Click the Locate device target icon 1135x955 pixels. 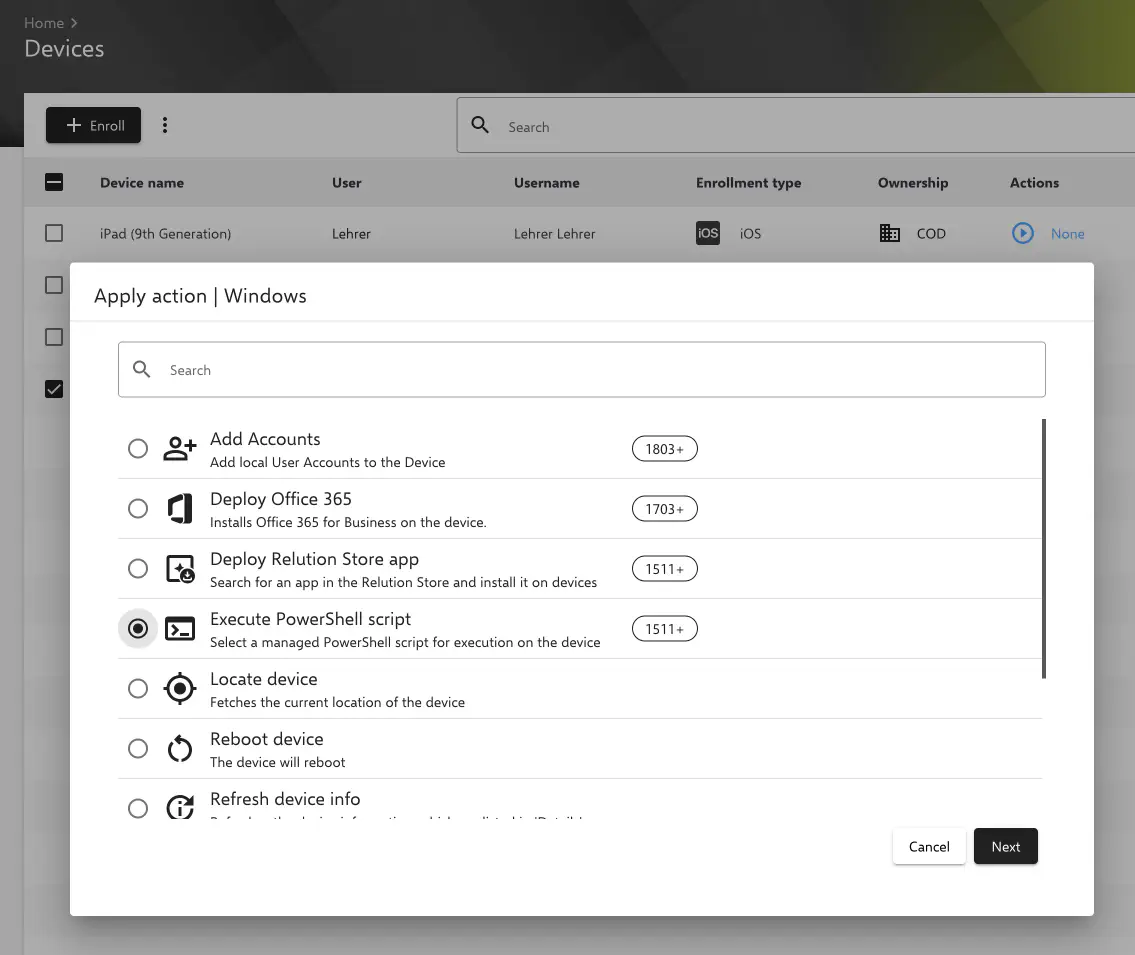tap(180, 689)
